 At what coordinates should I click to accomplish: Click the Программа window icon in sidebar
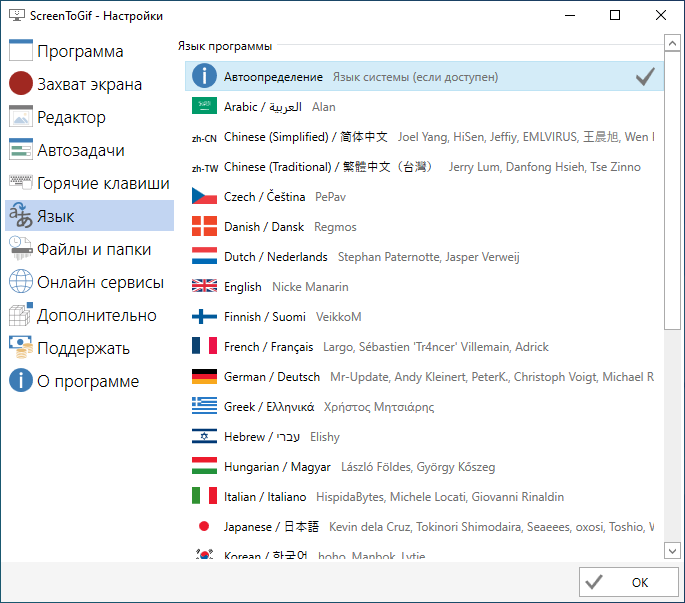pyautogui.click(x=21, y=51)
